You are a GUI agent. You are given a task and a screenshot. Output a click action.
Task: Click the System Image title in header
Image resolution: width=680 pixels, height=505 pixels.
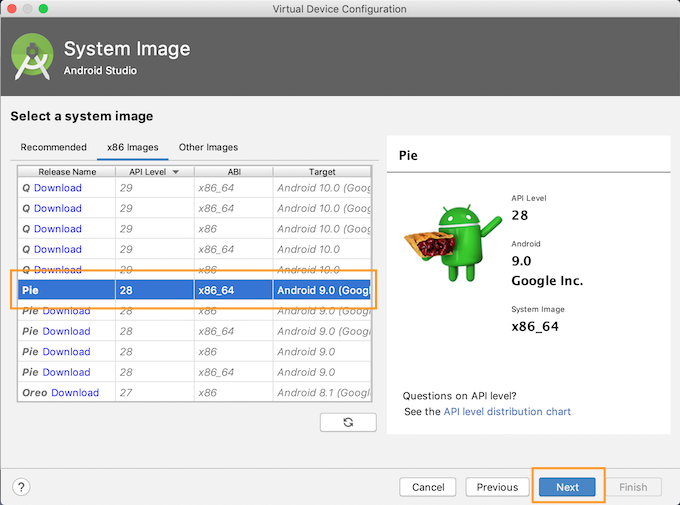pyautogui.click(x=127, y=49)
